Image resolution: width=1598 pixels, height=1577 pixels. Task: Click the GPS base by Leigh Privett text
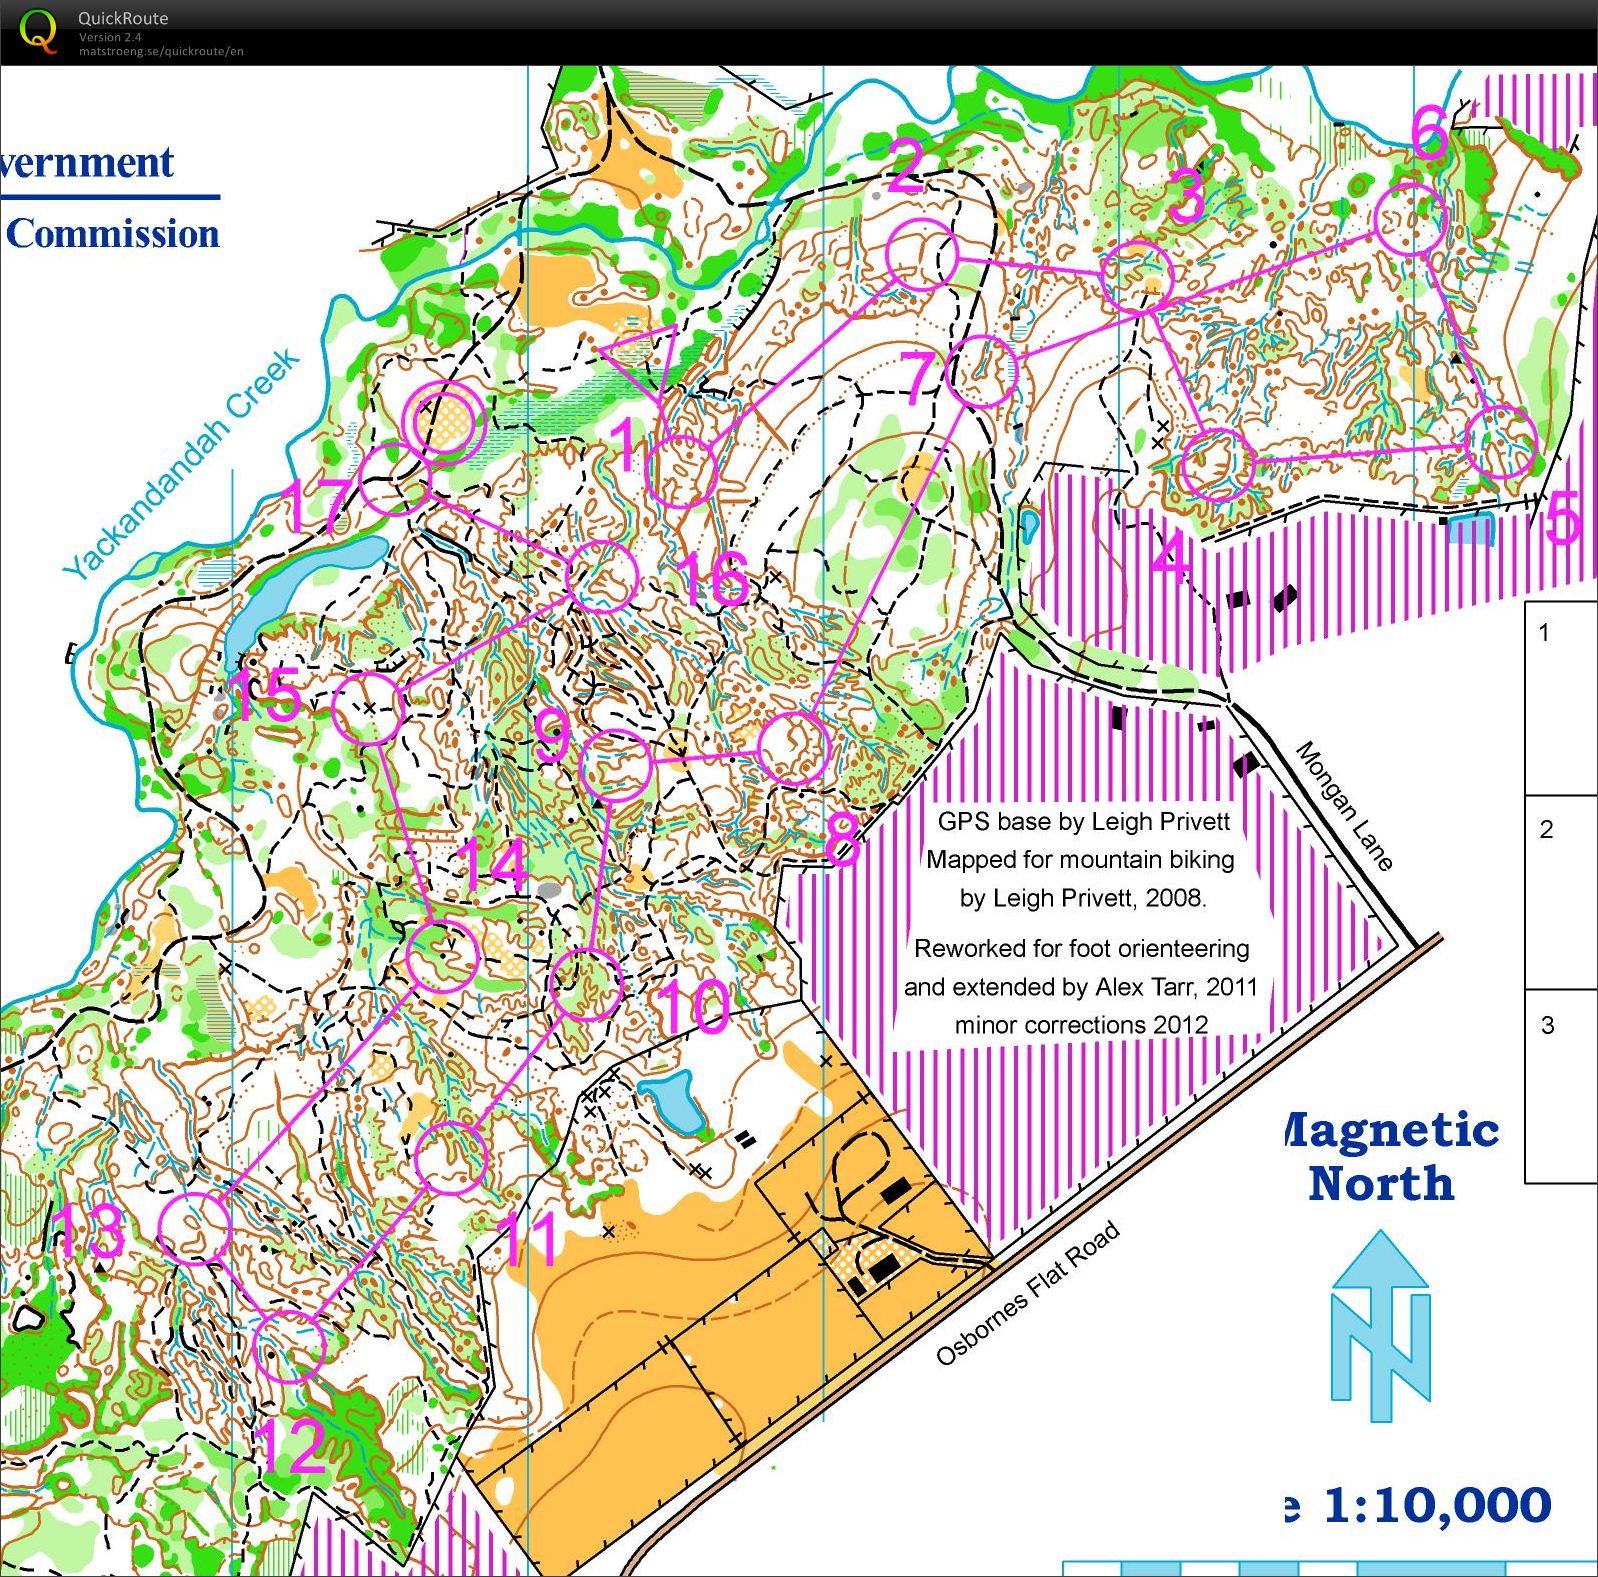pyautogui.click(x=1083, y=822)
